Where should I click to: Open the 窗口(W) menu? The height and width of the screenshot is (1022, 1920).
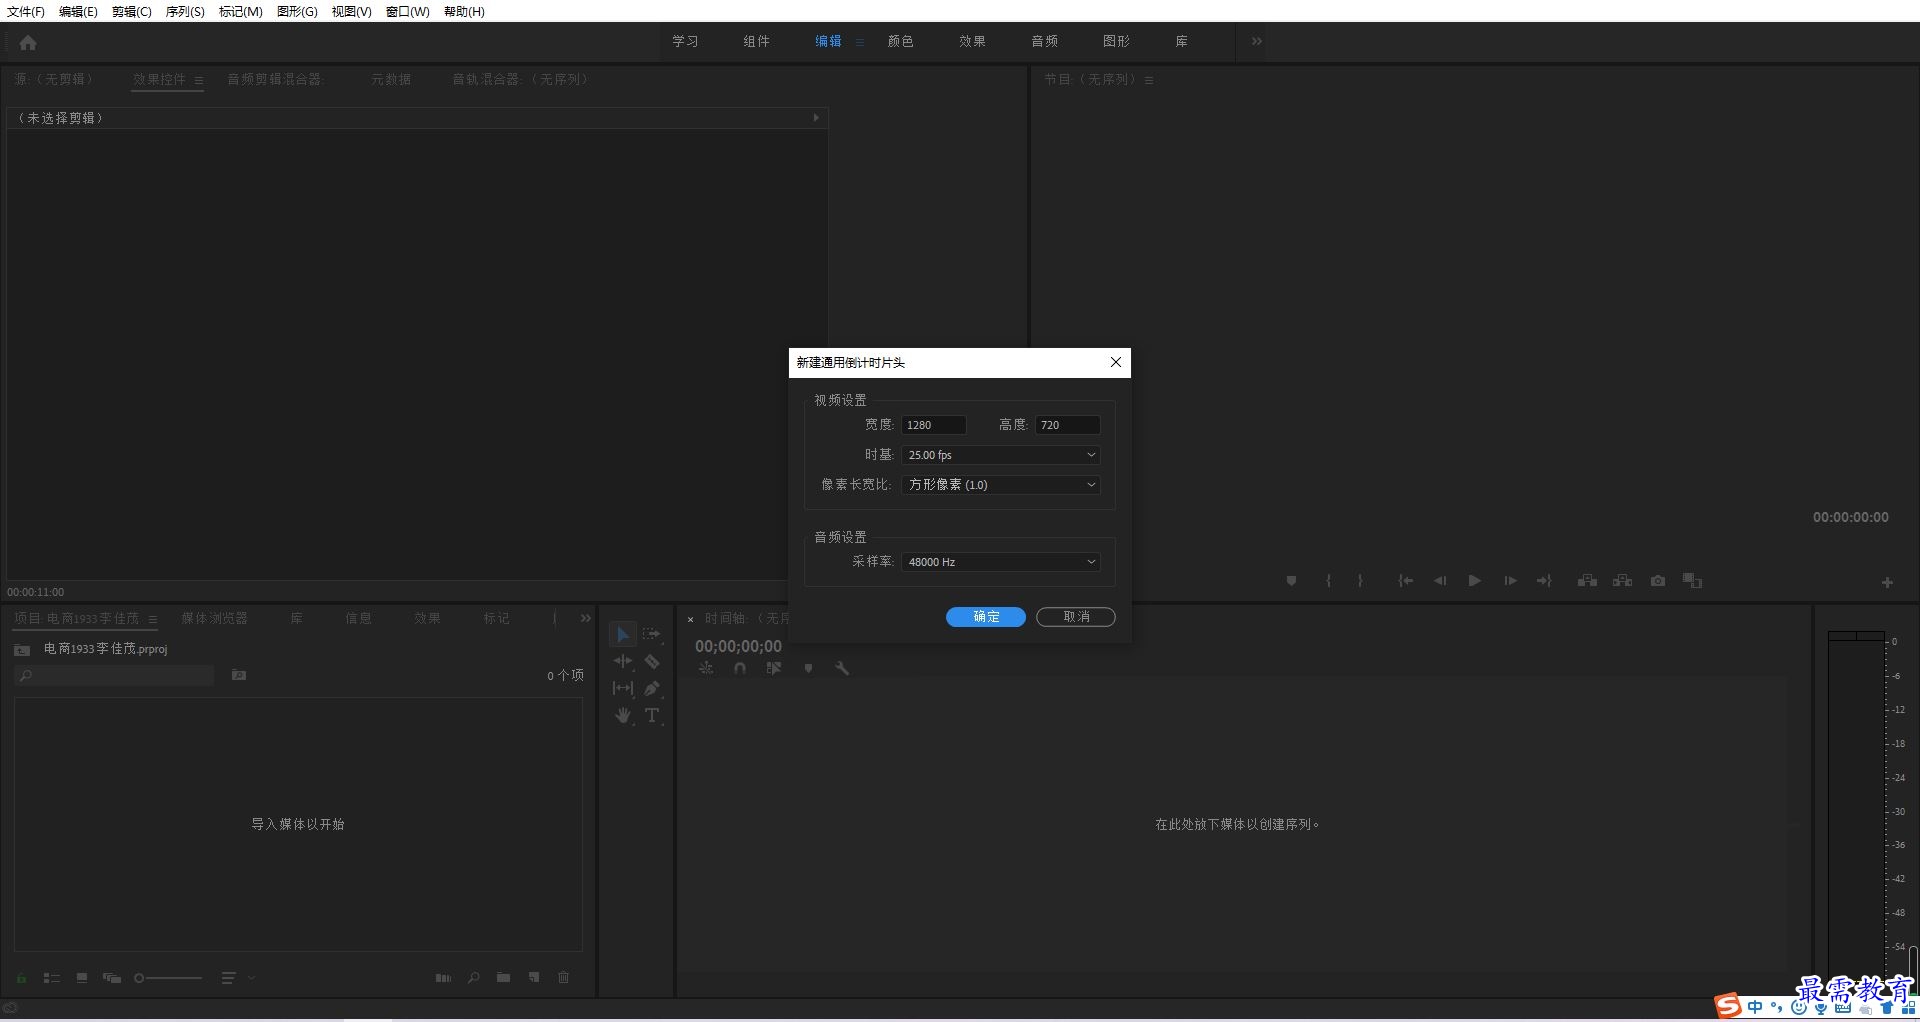click(x=408, y=11)
